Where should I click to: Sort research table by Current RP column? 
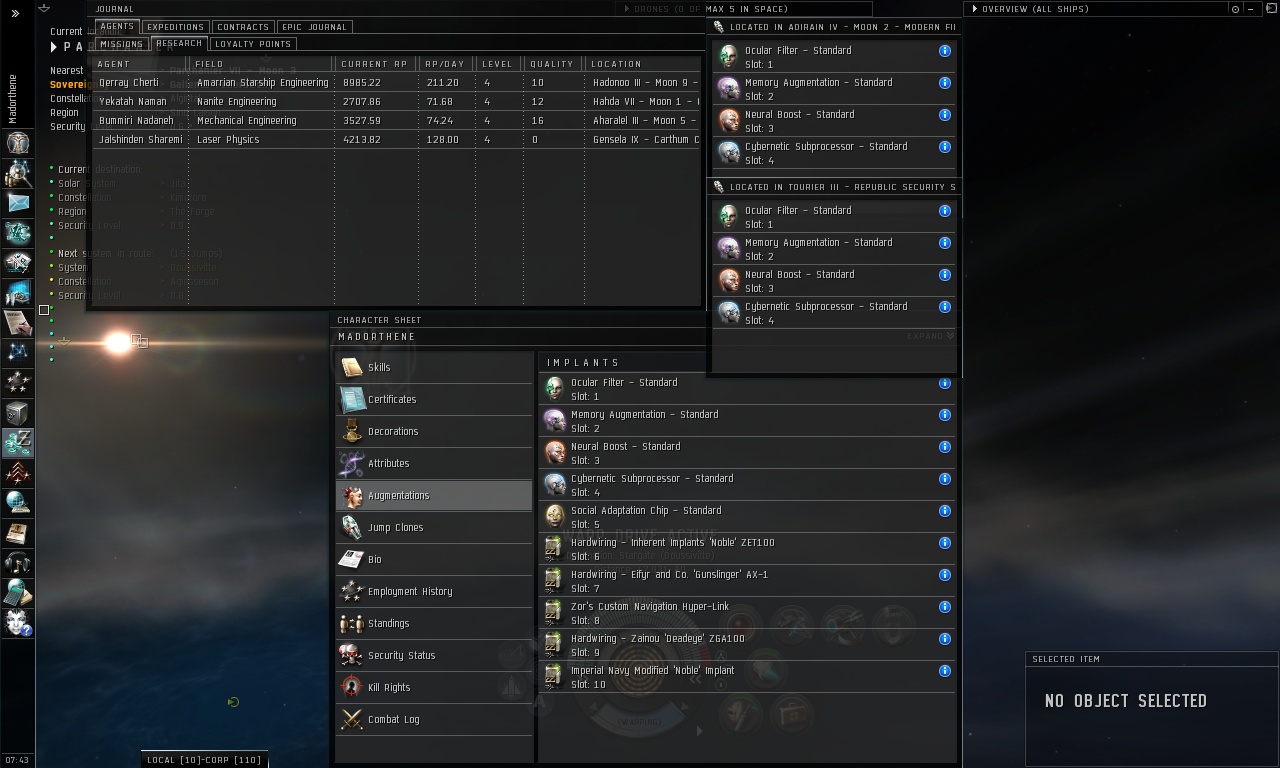click(x=376, y=64)
